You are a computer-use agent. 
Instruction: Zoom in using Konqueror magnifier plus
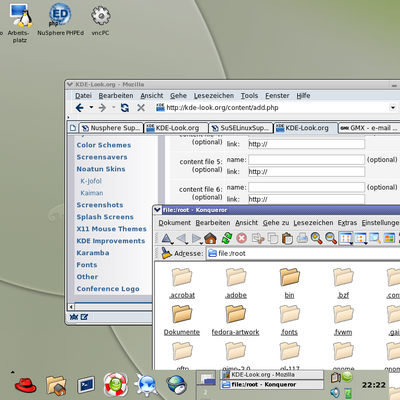[316, 238]
